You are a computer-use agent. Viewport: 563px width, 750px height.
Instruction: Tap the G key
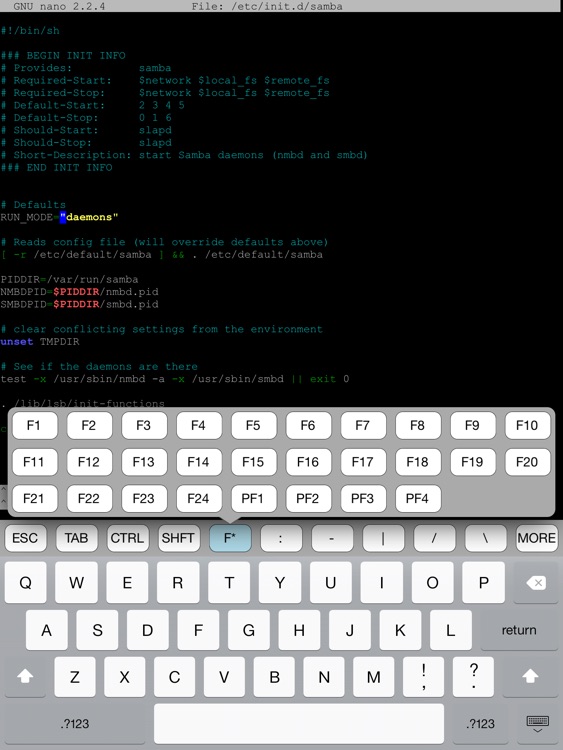(249, 630)
